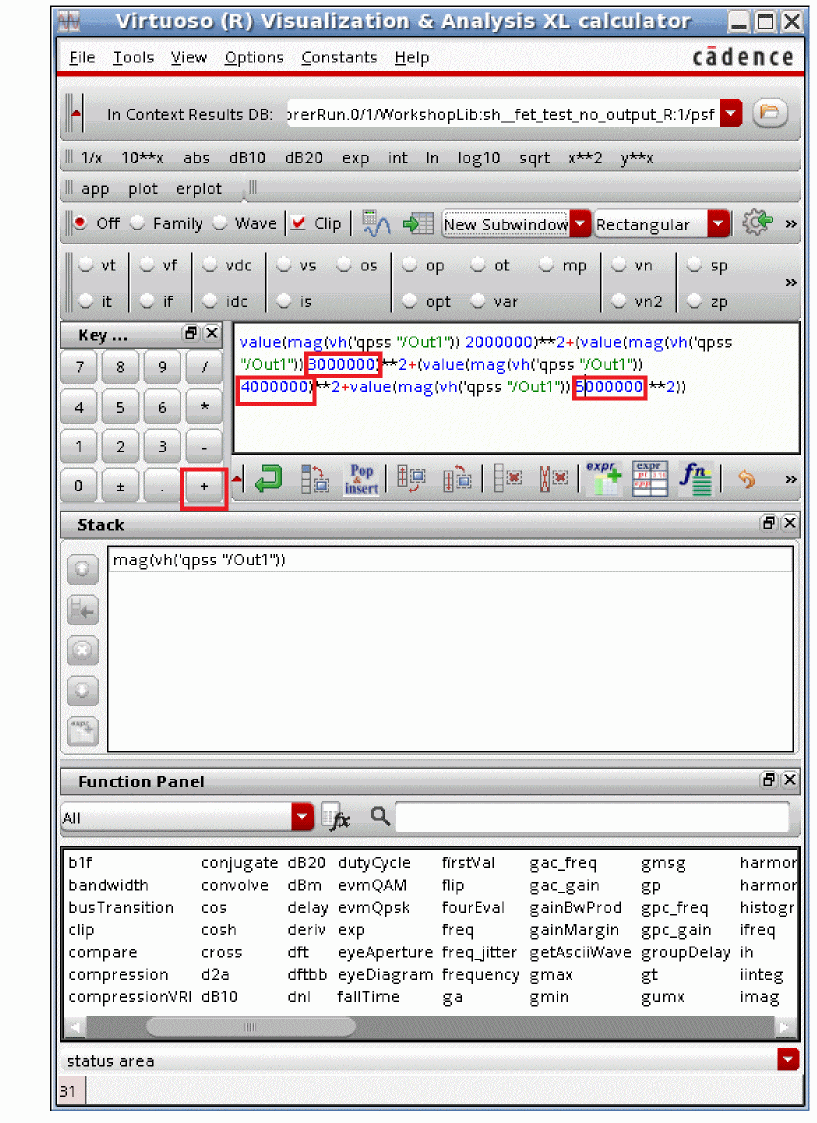Click the fourth stack button below the X button
The width and height of the screenshot is (817, 1123).
82,690
